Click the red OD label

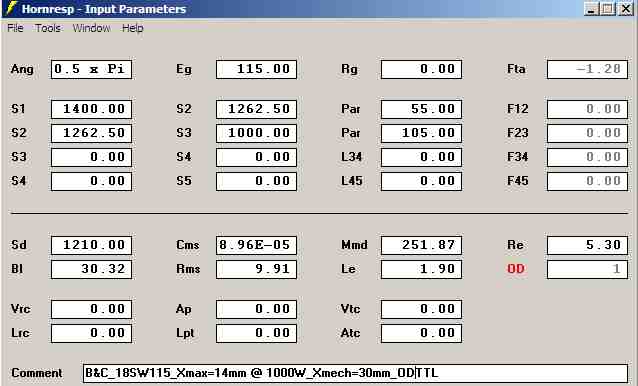pos(516,269)
